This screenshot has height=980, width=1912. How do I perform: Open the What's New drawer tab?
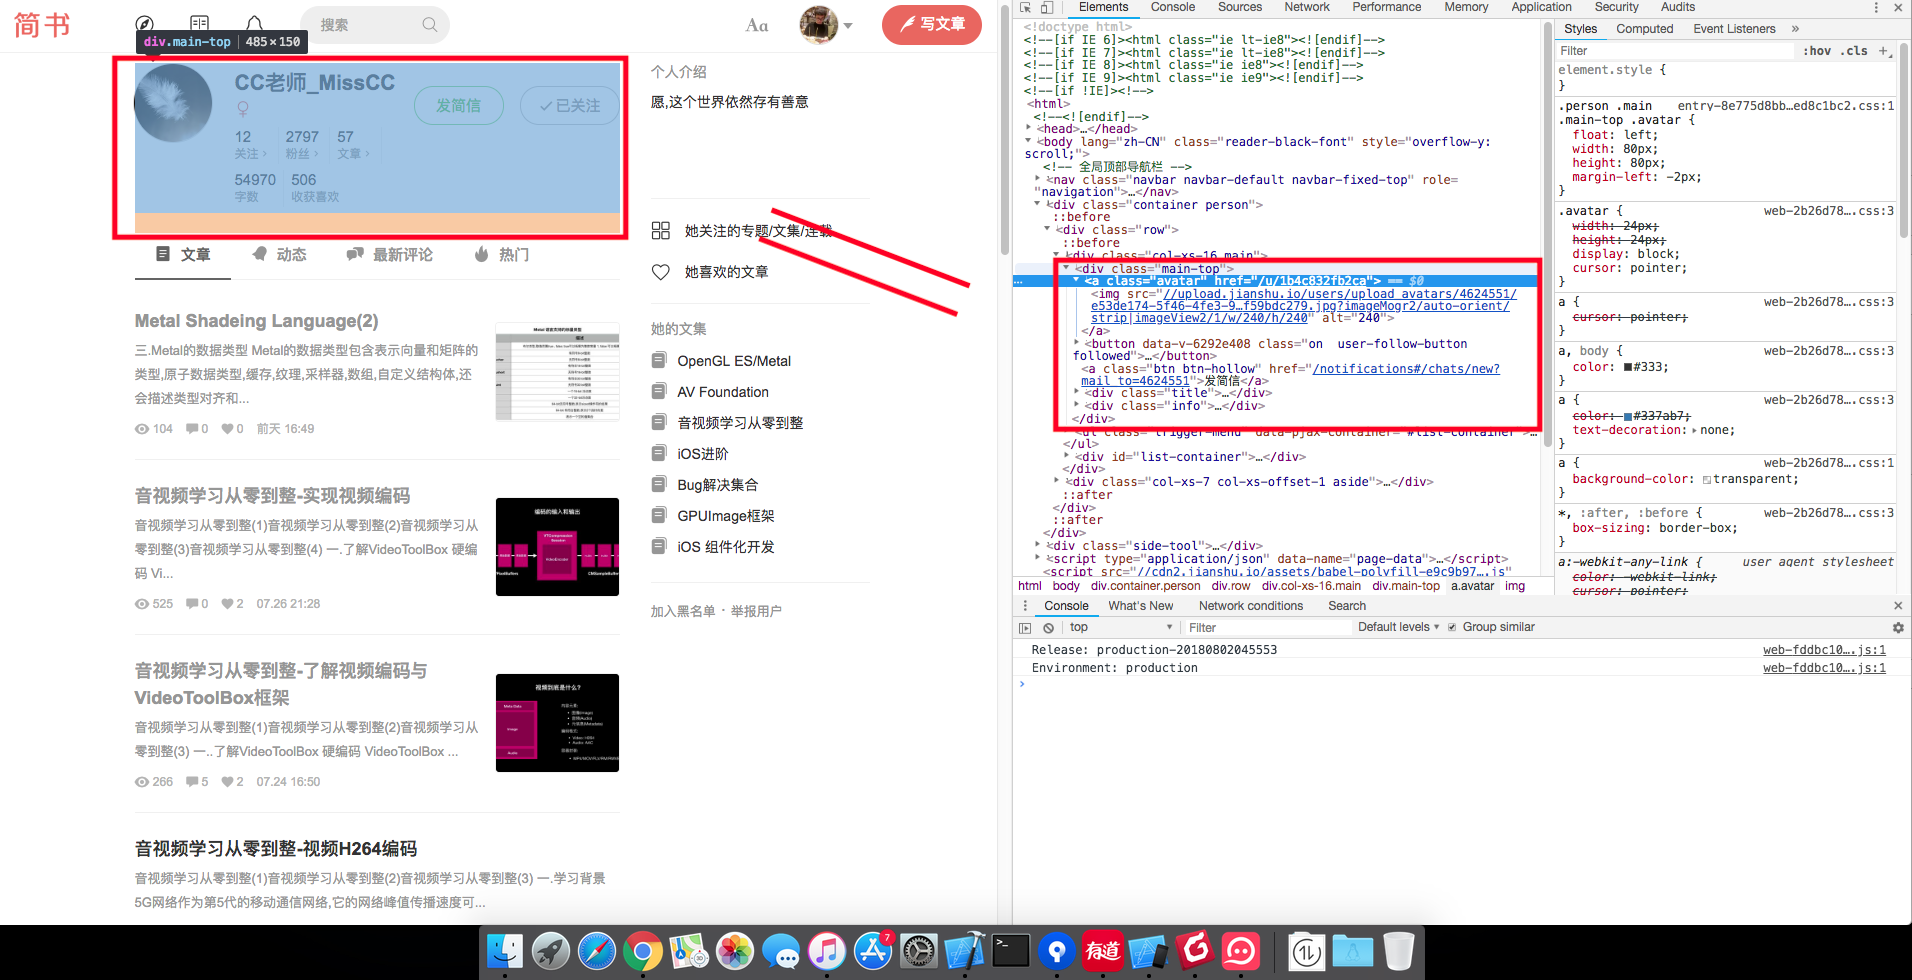pos(1141,606)
